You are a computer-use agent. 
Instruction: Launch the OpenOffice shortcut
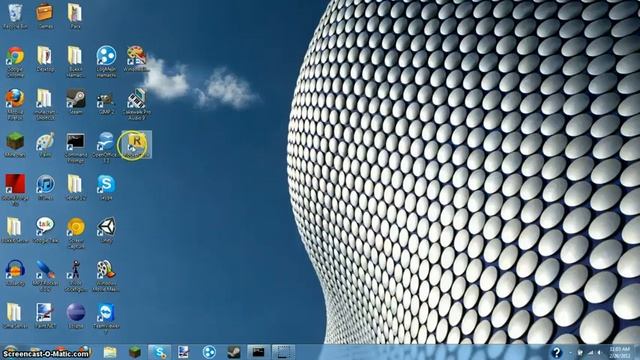point(106,148)
